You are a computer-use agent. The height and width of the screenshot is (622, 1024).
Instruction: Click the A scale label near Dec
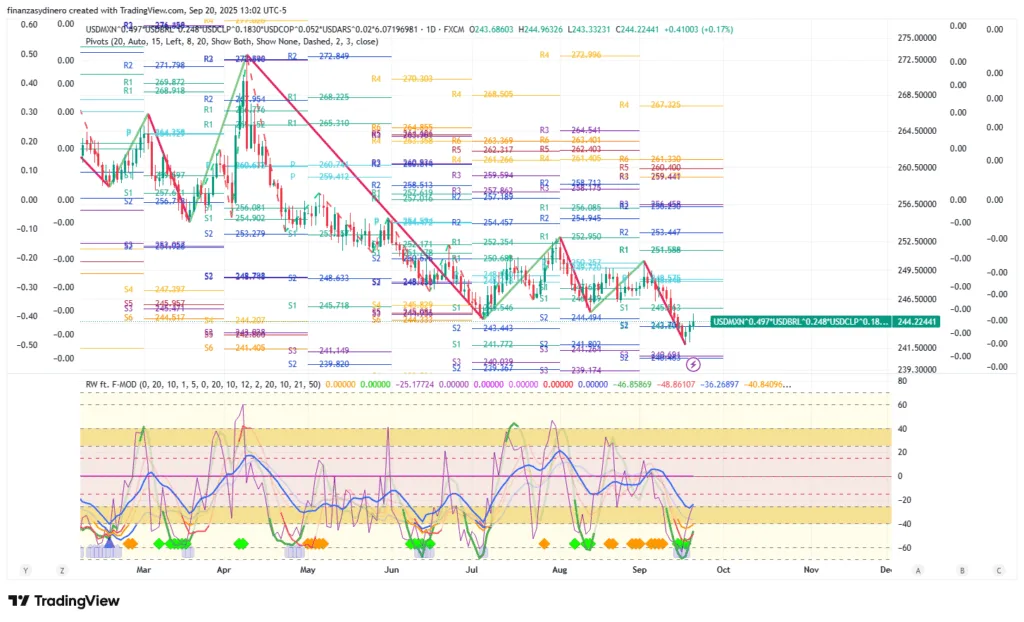click(x=918, y=570)
